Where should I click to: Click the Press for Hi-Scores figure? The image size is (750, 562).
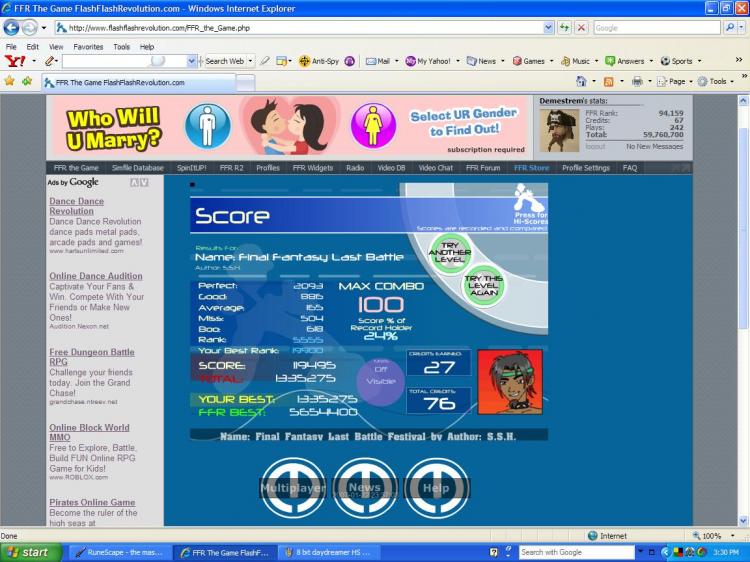point(529,203)
